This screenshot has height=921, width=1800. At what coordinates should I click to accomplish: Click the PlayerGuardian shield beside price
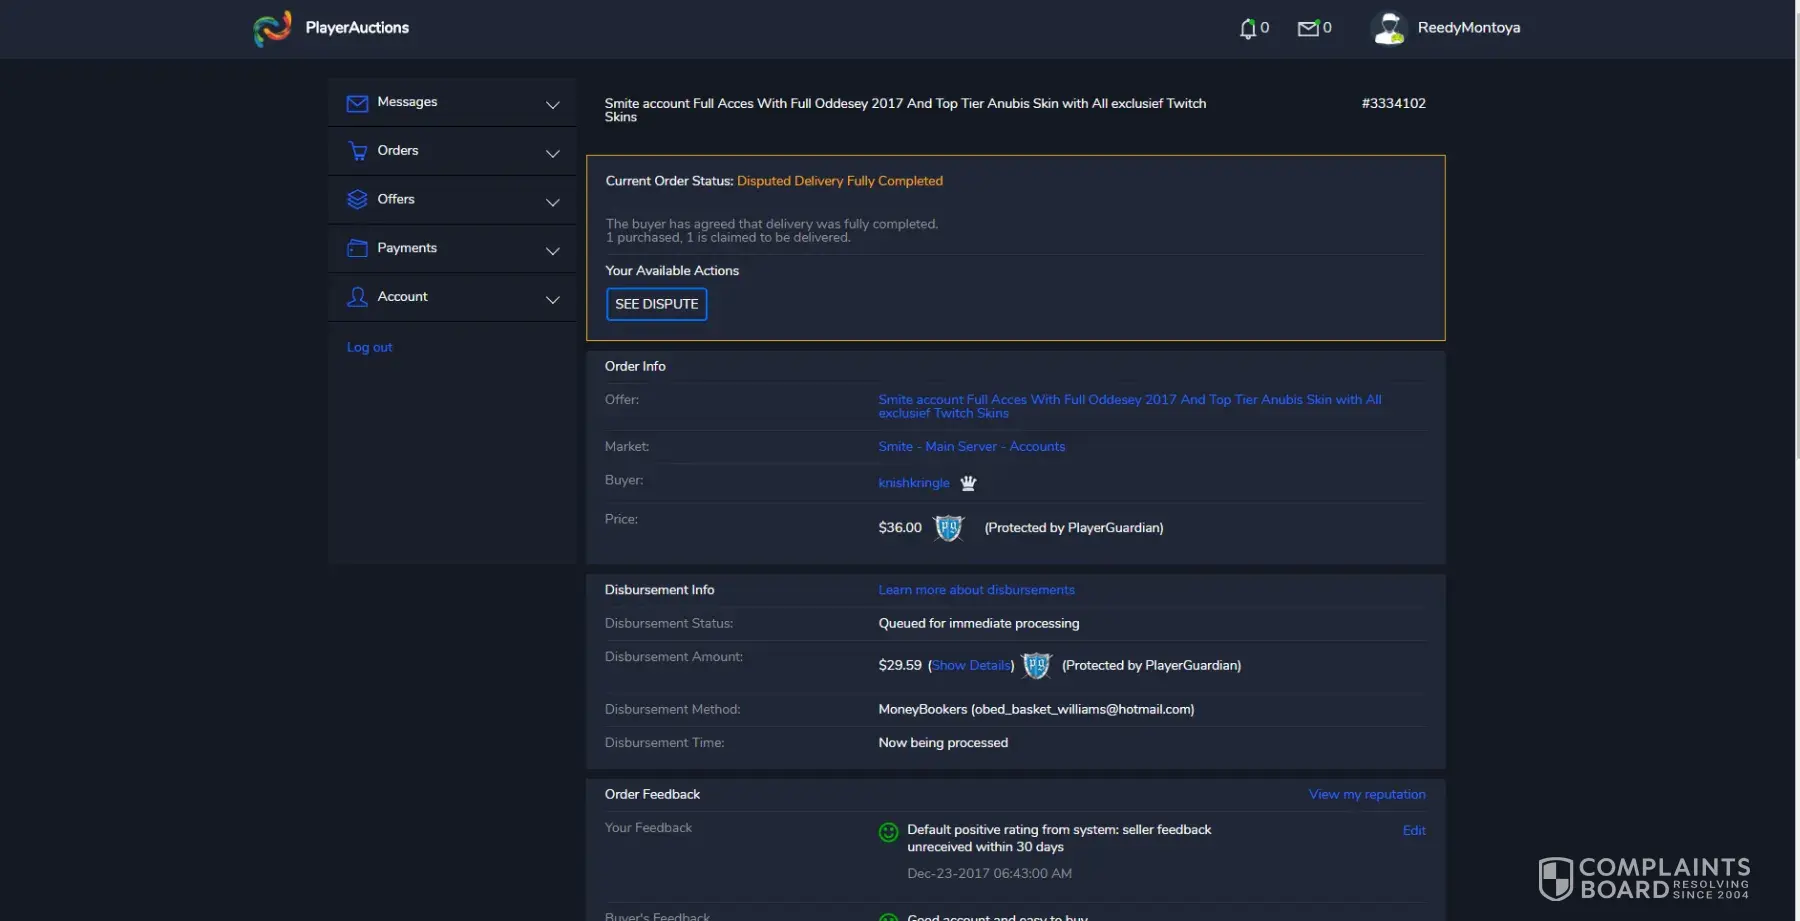[x=948, y=528]
